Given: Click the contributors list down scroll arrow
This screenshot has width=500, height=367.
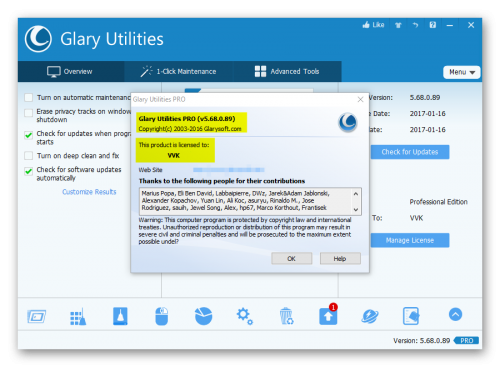Looking at the screenshot, I should pos(356,210).
